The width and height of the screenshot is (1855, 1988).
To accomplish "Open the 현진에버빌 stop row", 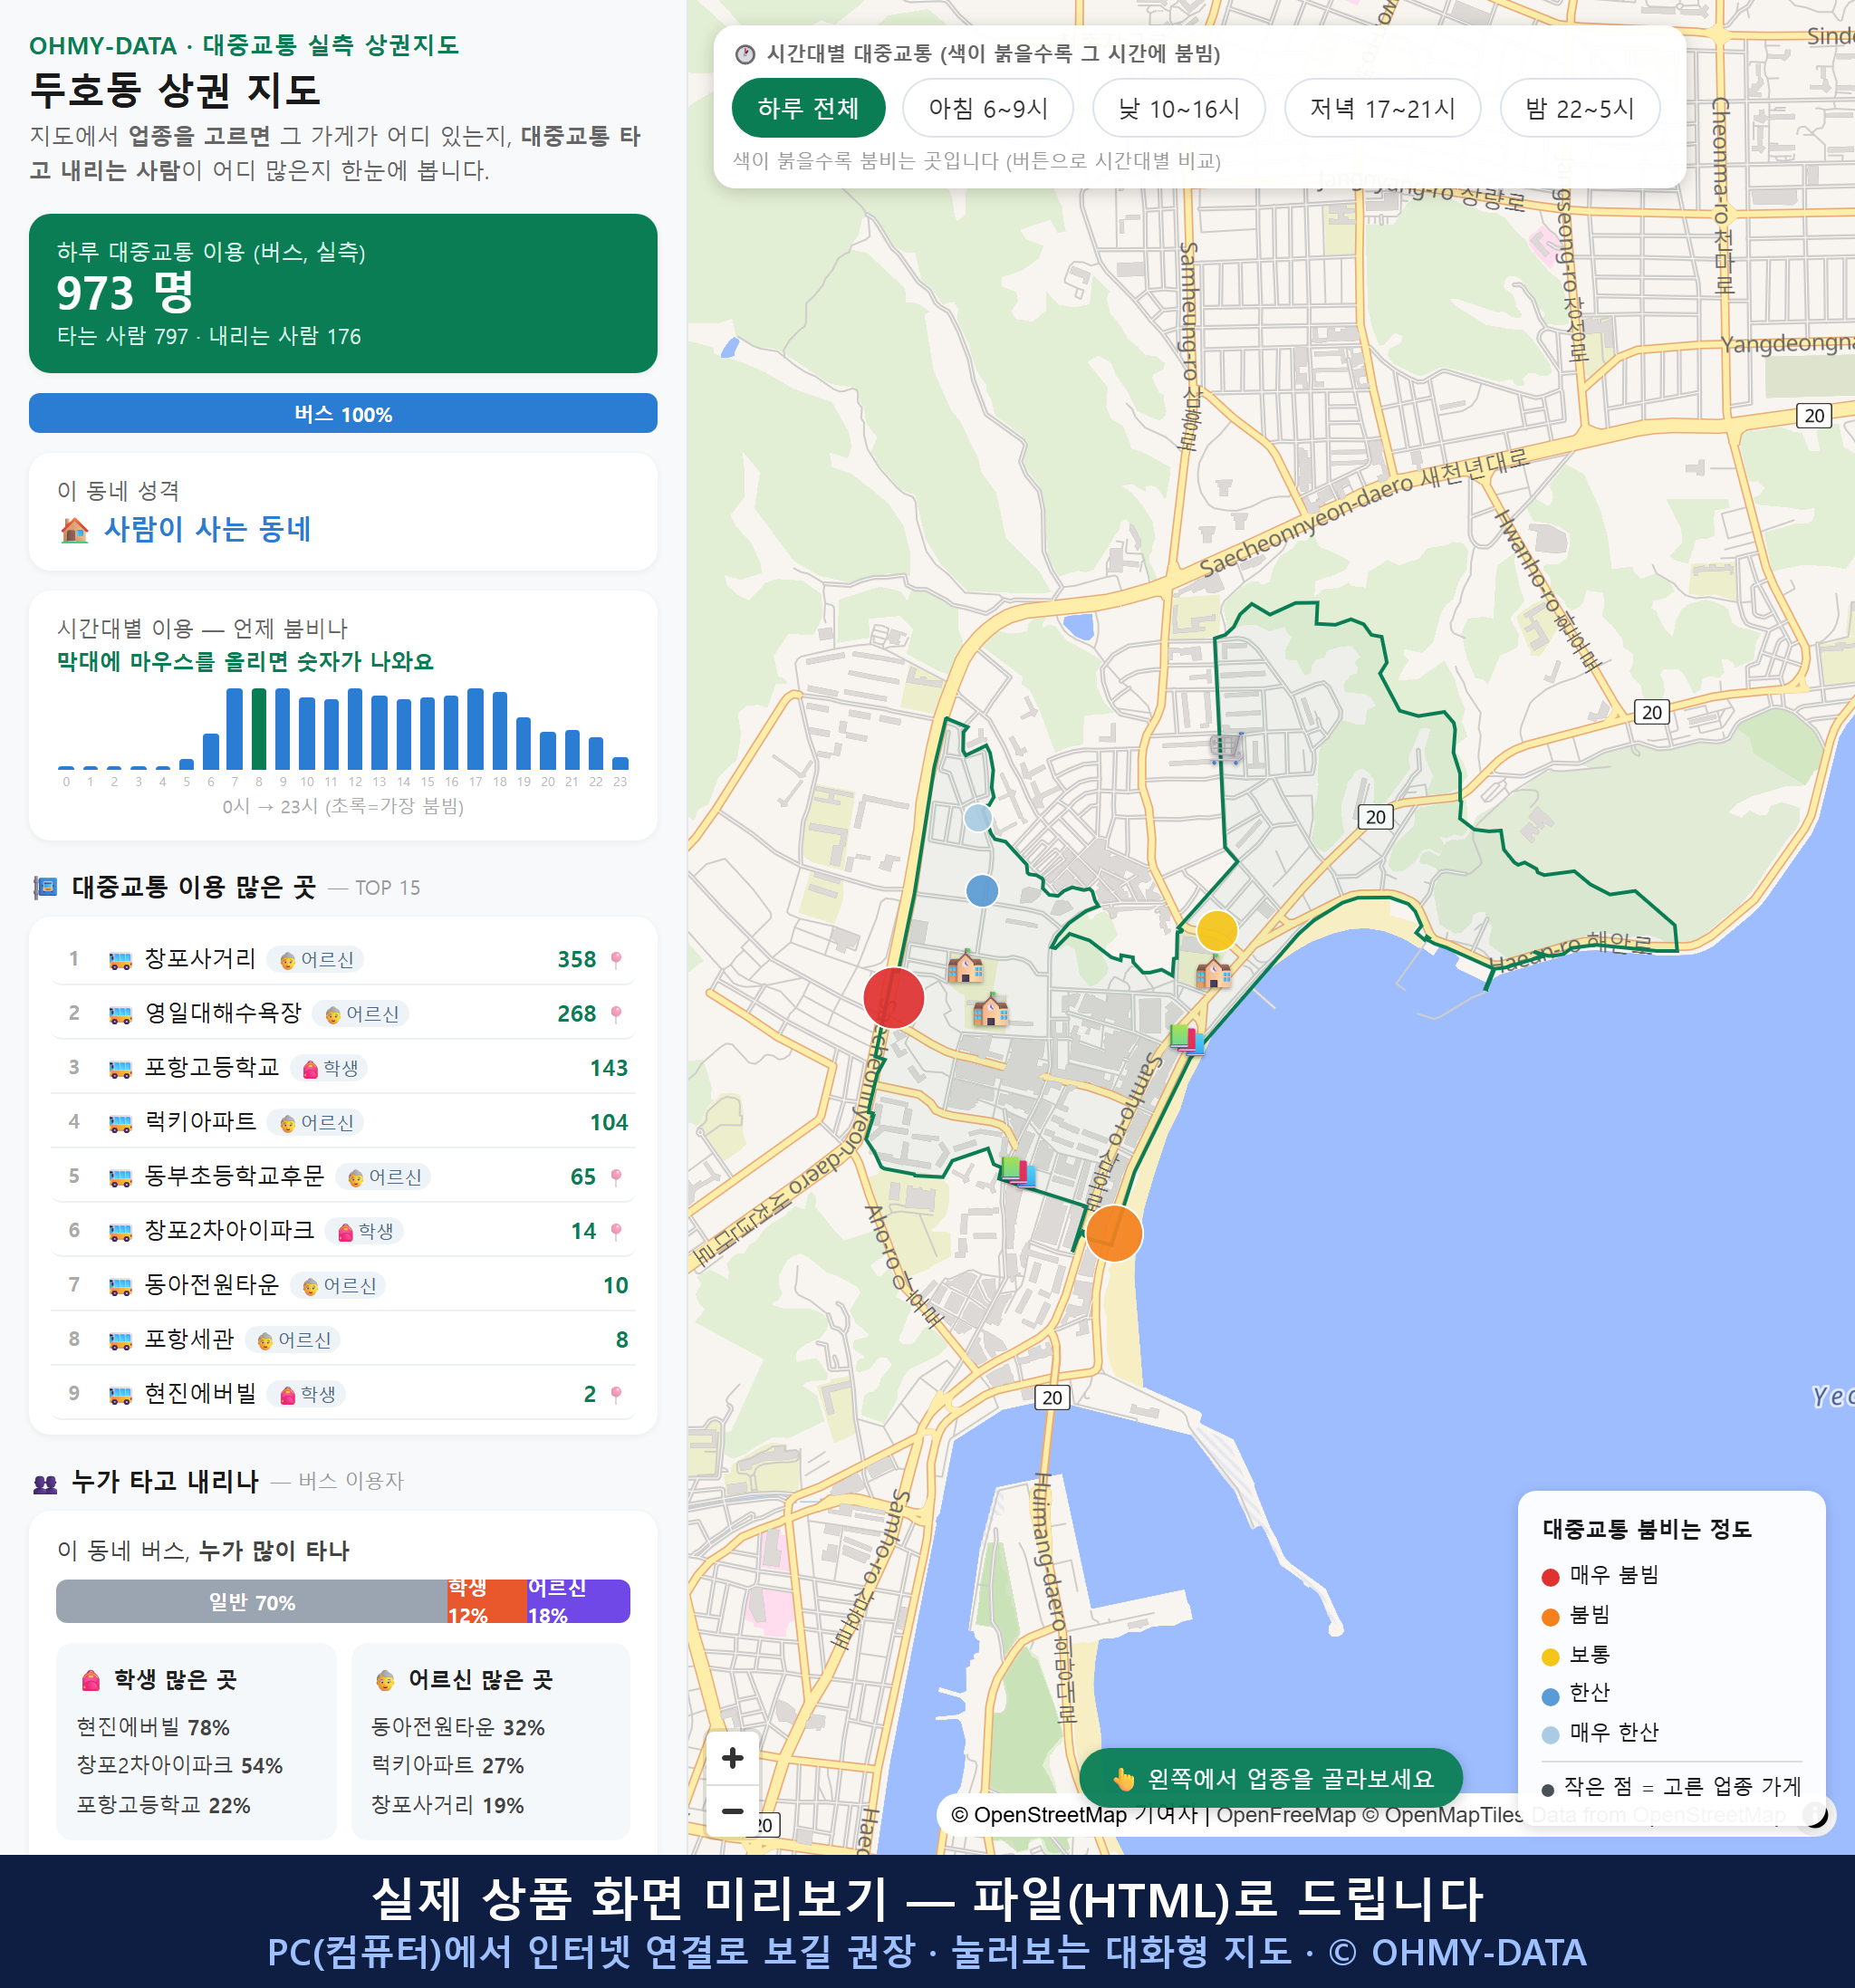I will tap(343, 1393).
